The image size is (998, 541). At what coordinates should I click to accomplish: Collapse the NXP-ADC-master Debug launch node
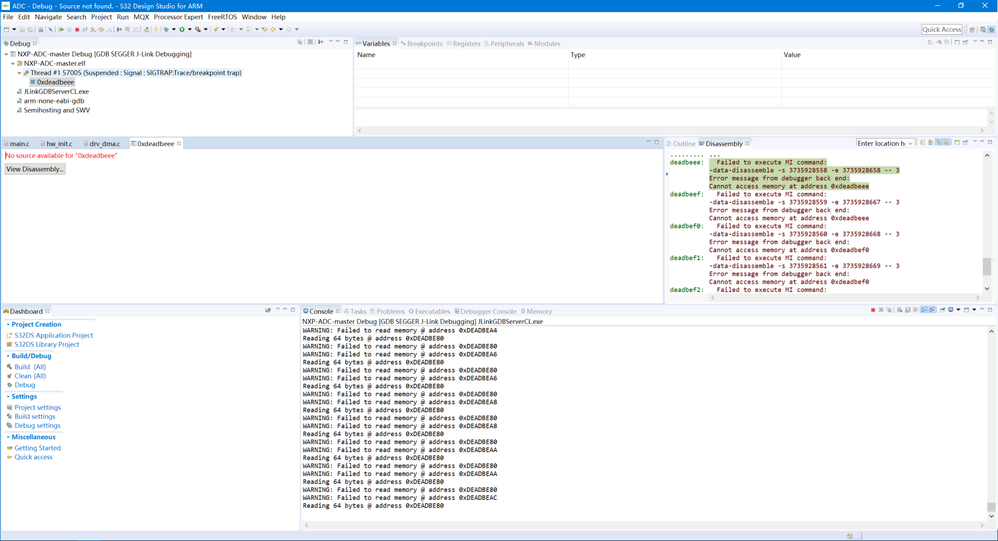point(6,54)
